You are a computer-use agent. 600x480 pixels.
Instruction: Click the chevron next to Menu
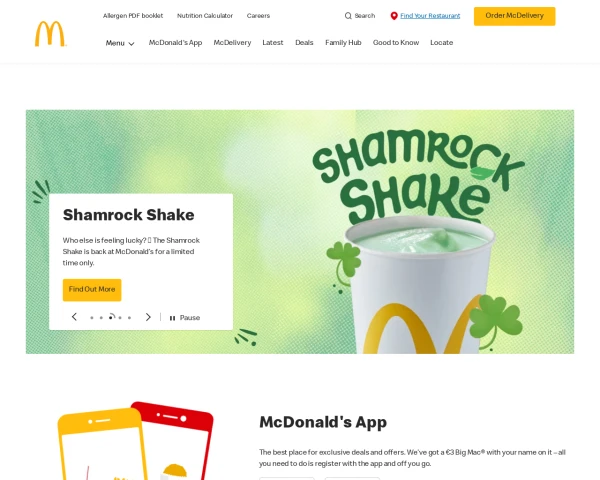[x=131, y=44]
